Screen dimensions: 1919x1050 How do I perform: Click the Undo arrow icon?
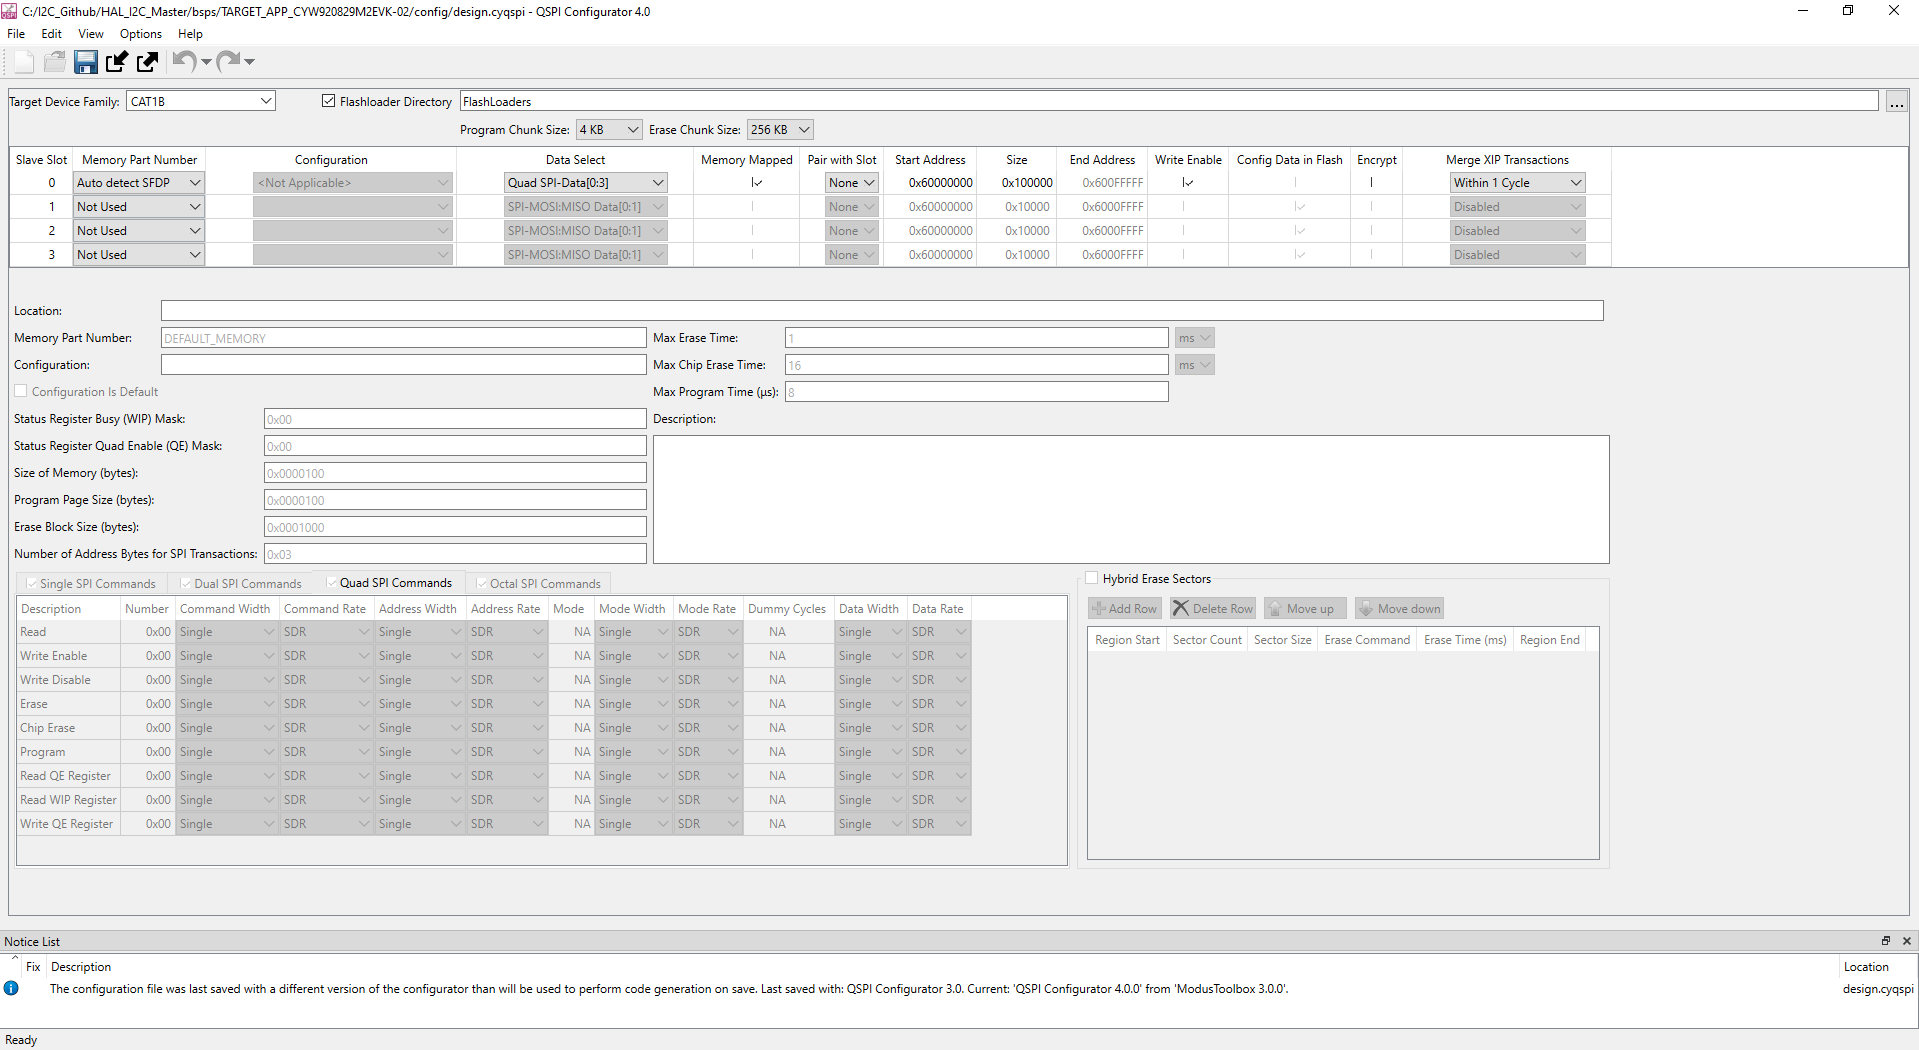coord(183,61)
